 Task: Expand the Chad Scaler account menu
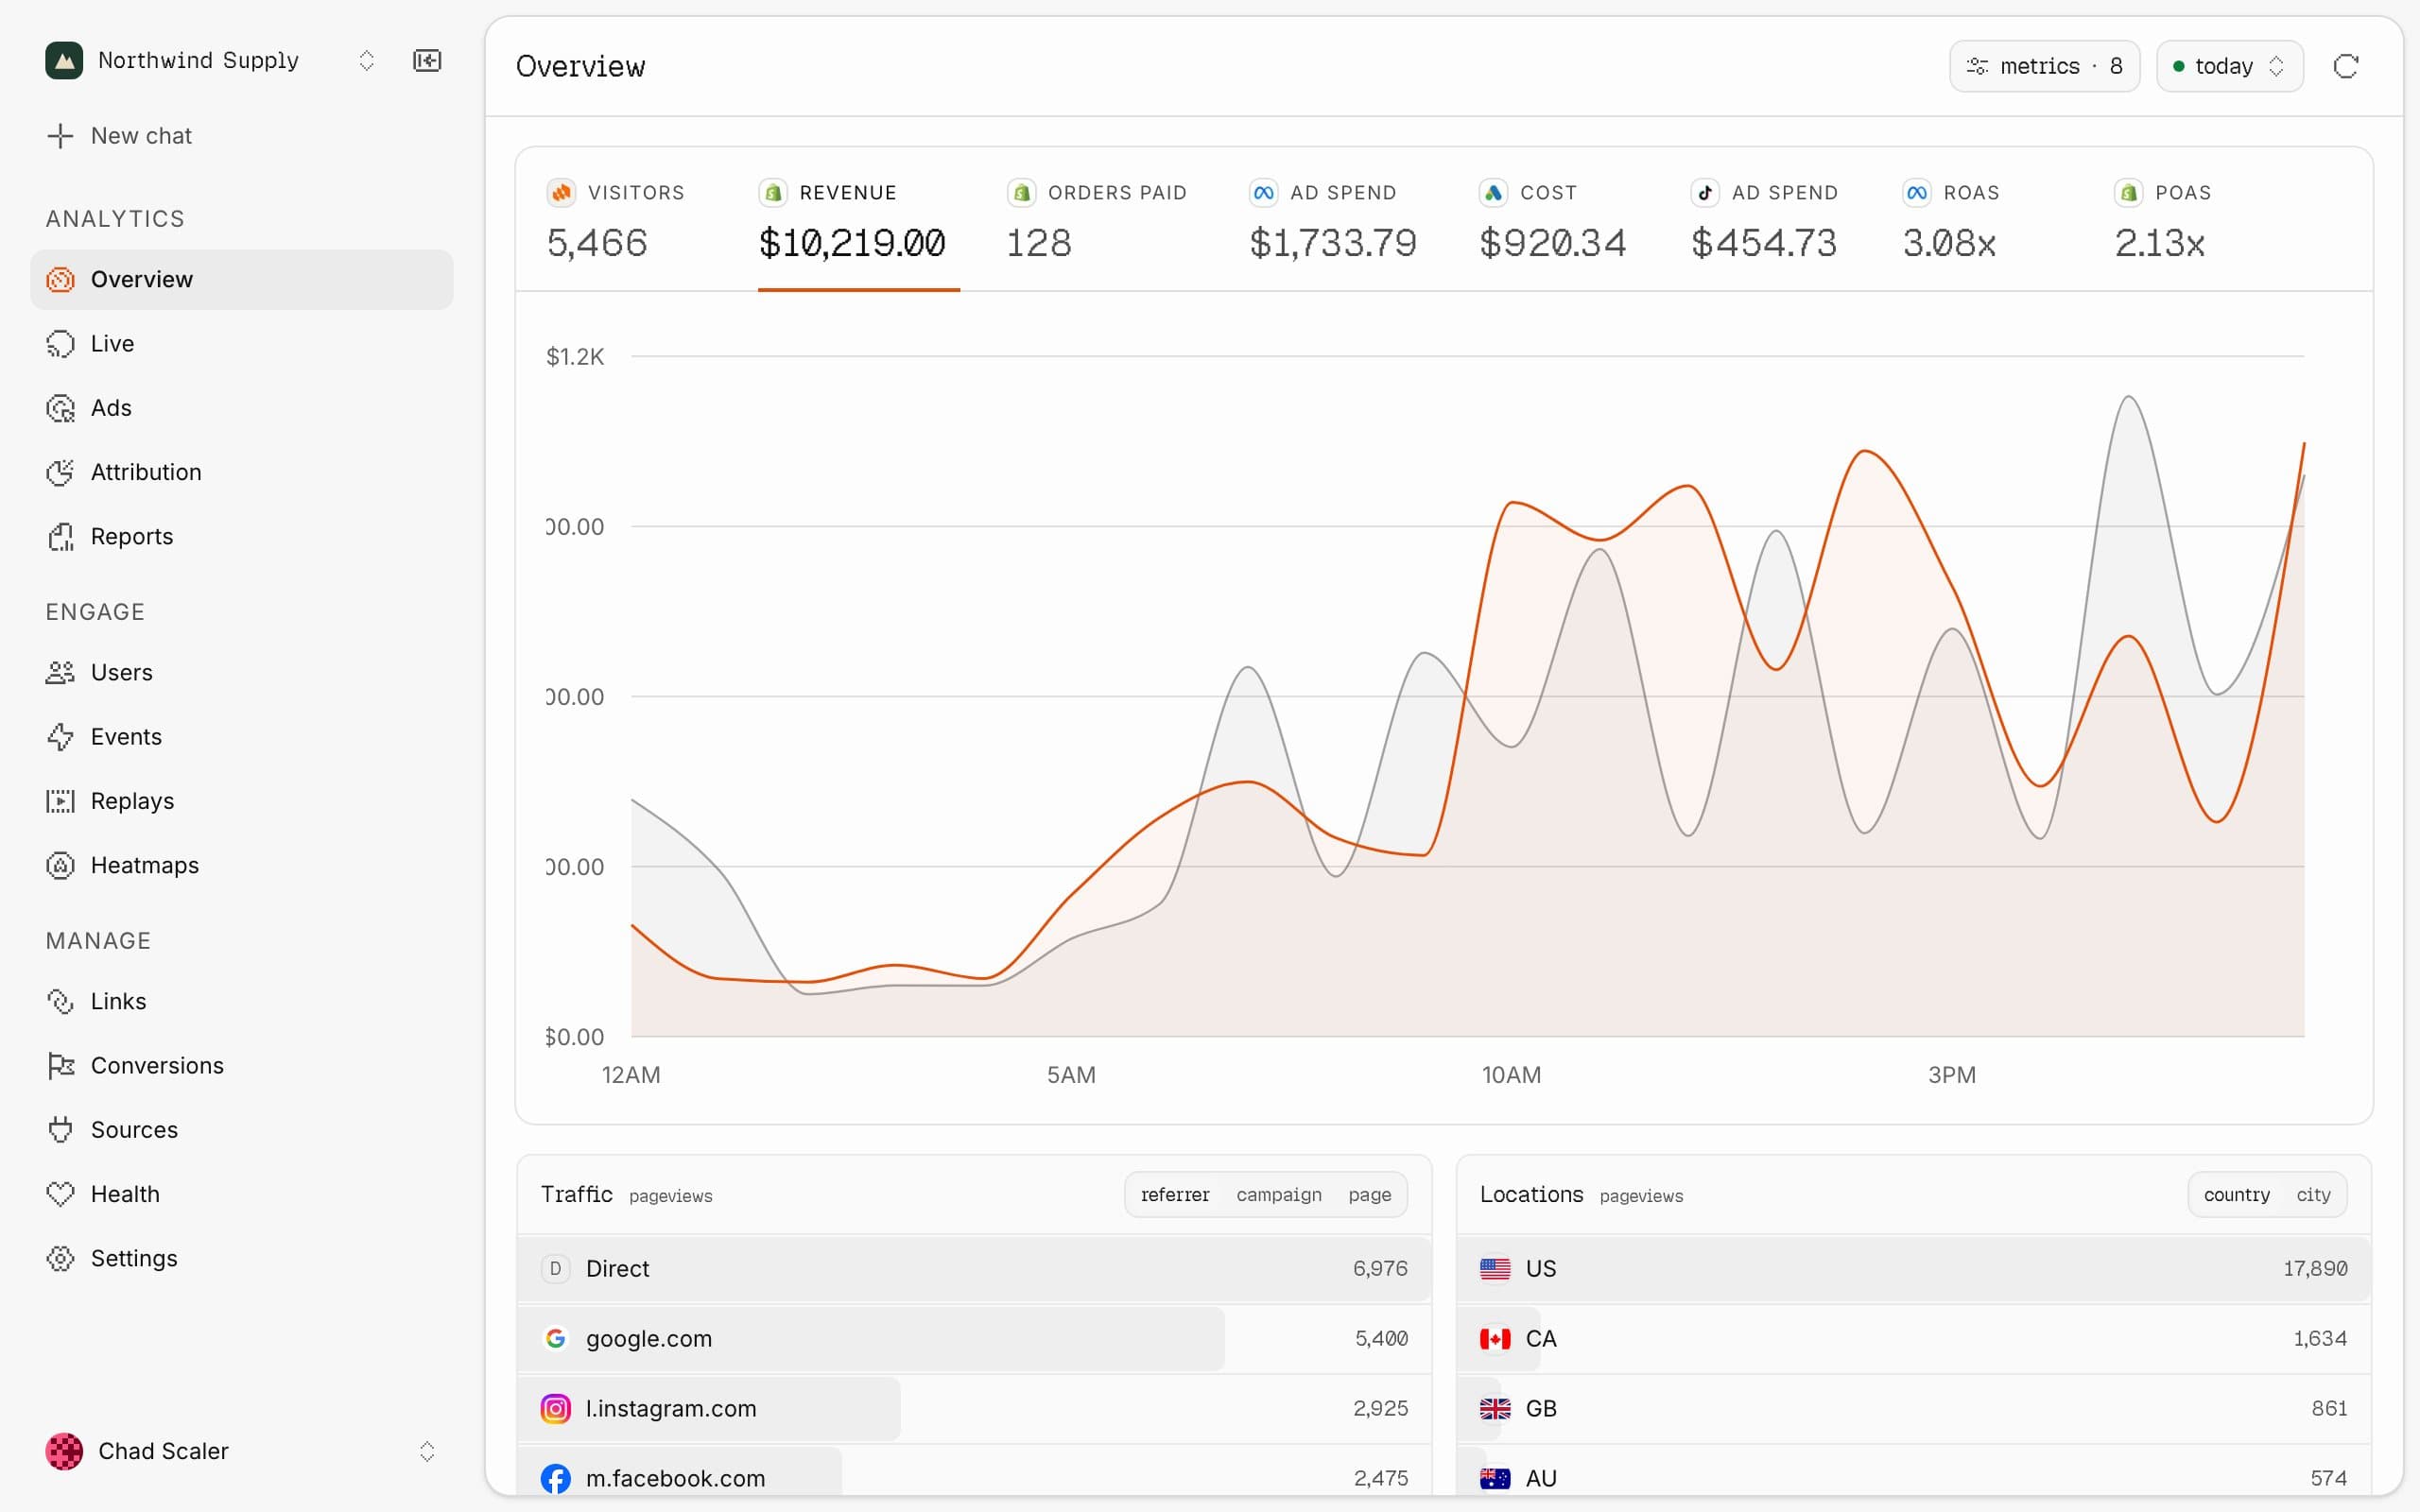tap(427, 1451)
